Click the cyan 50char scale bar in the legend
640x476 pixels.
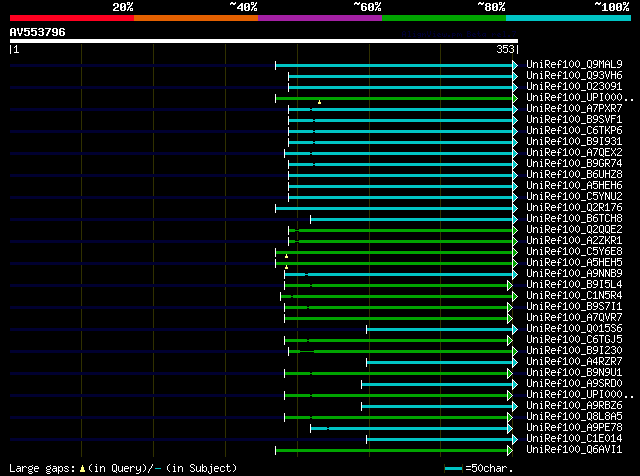point(453,468)
